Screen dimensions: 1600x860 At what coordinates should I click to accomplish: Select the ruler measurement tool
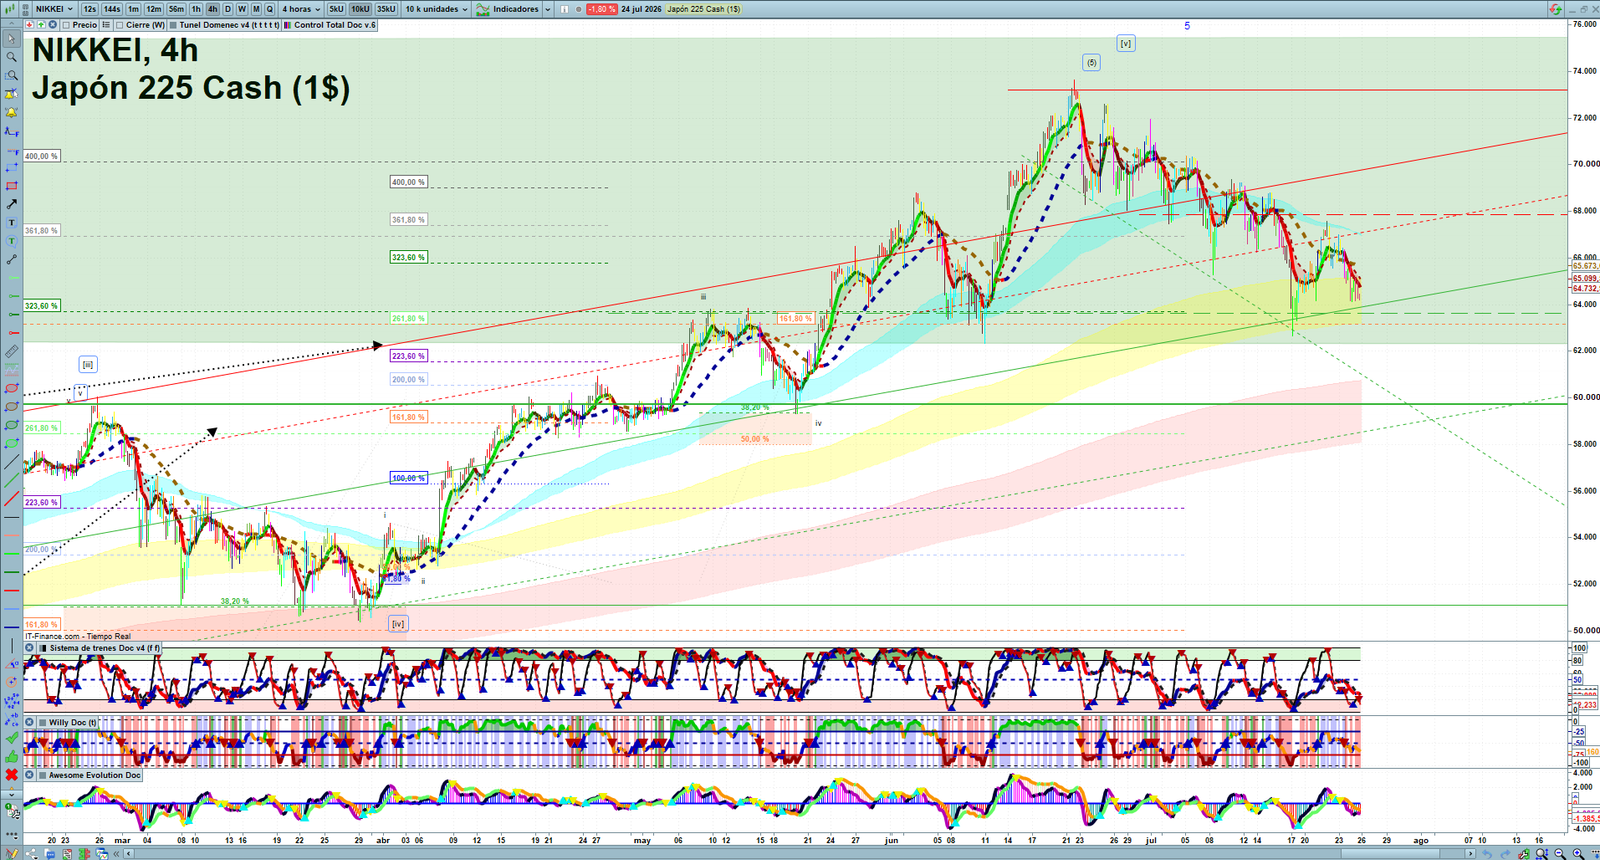[x=11, y=351]
